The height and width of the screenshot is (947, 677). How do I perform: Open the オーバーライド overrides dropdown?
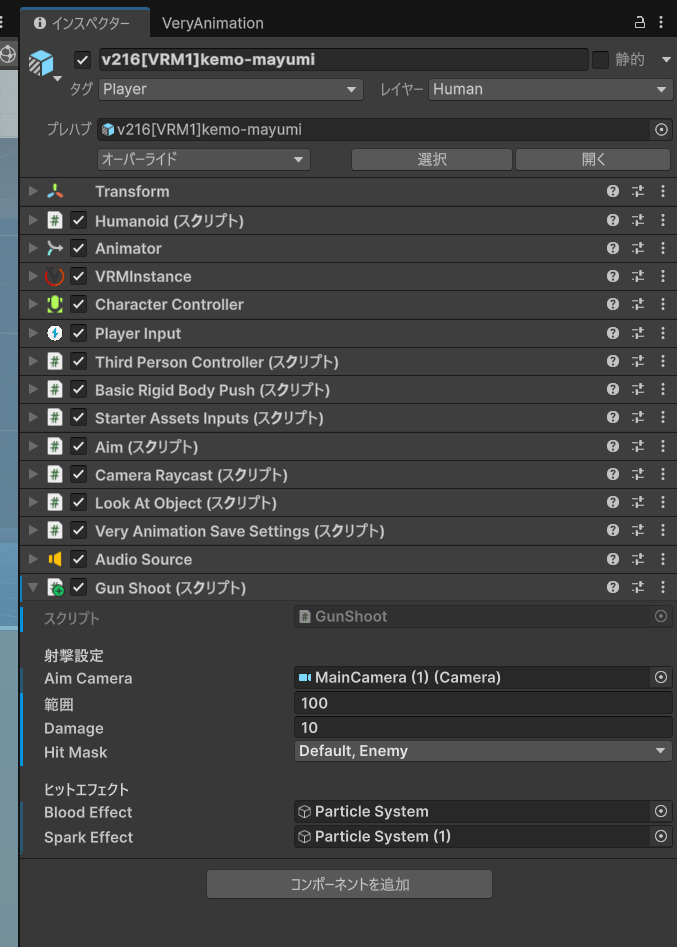pos(203,159)
